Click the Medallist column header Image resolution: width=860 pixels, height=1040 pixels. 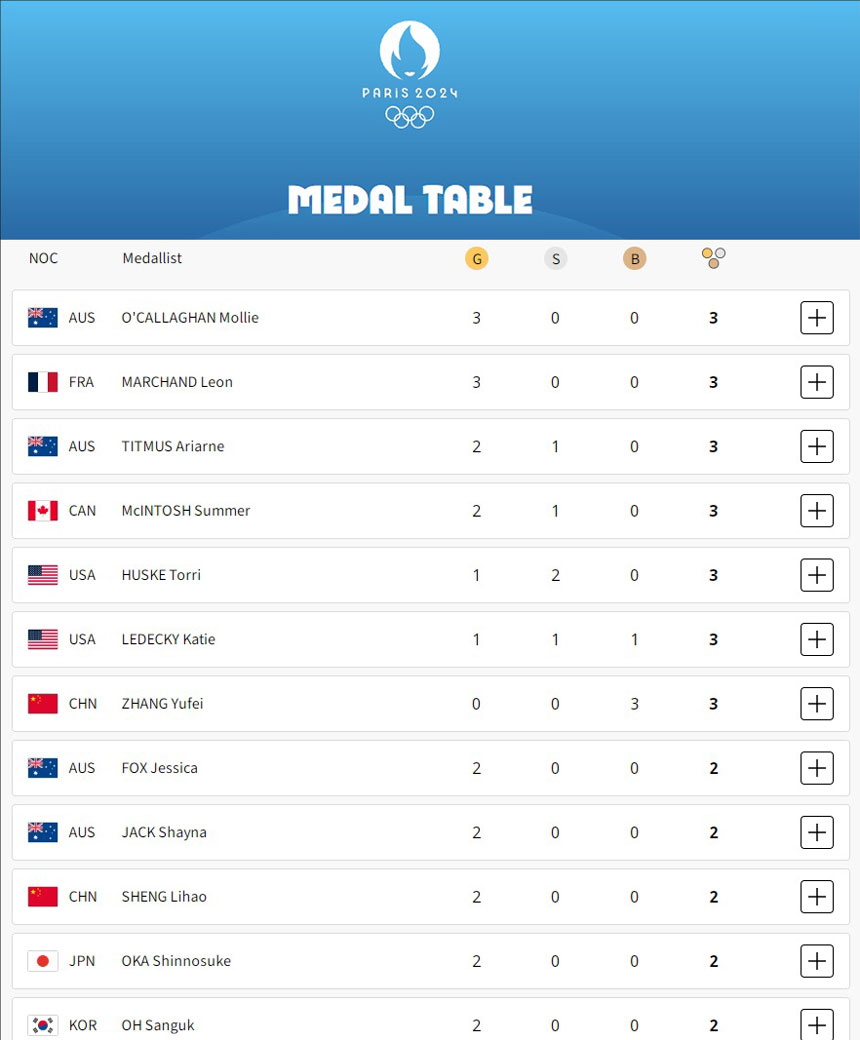(152, 258)
